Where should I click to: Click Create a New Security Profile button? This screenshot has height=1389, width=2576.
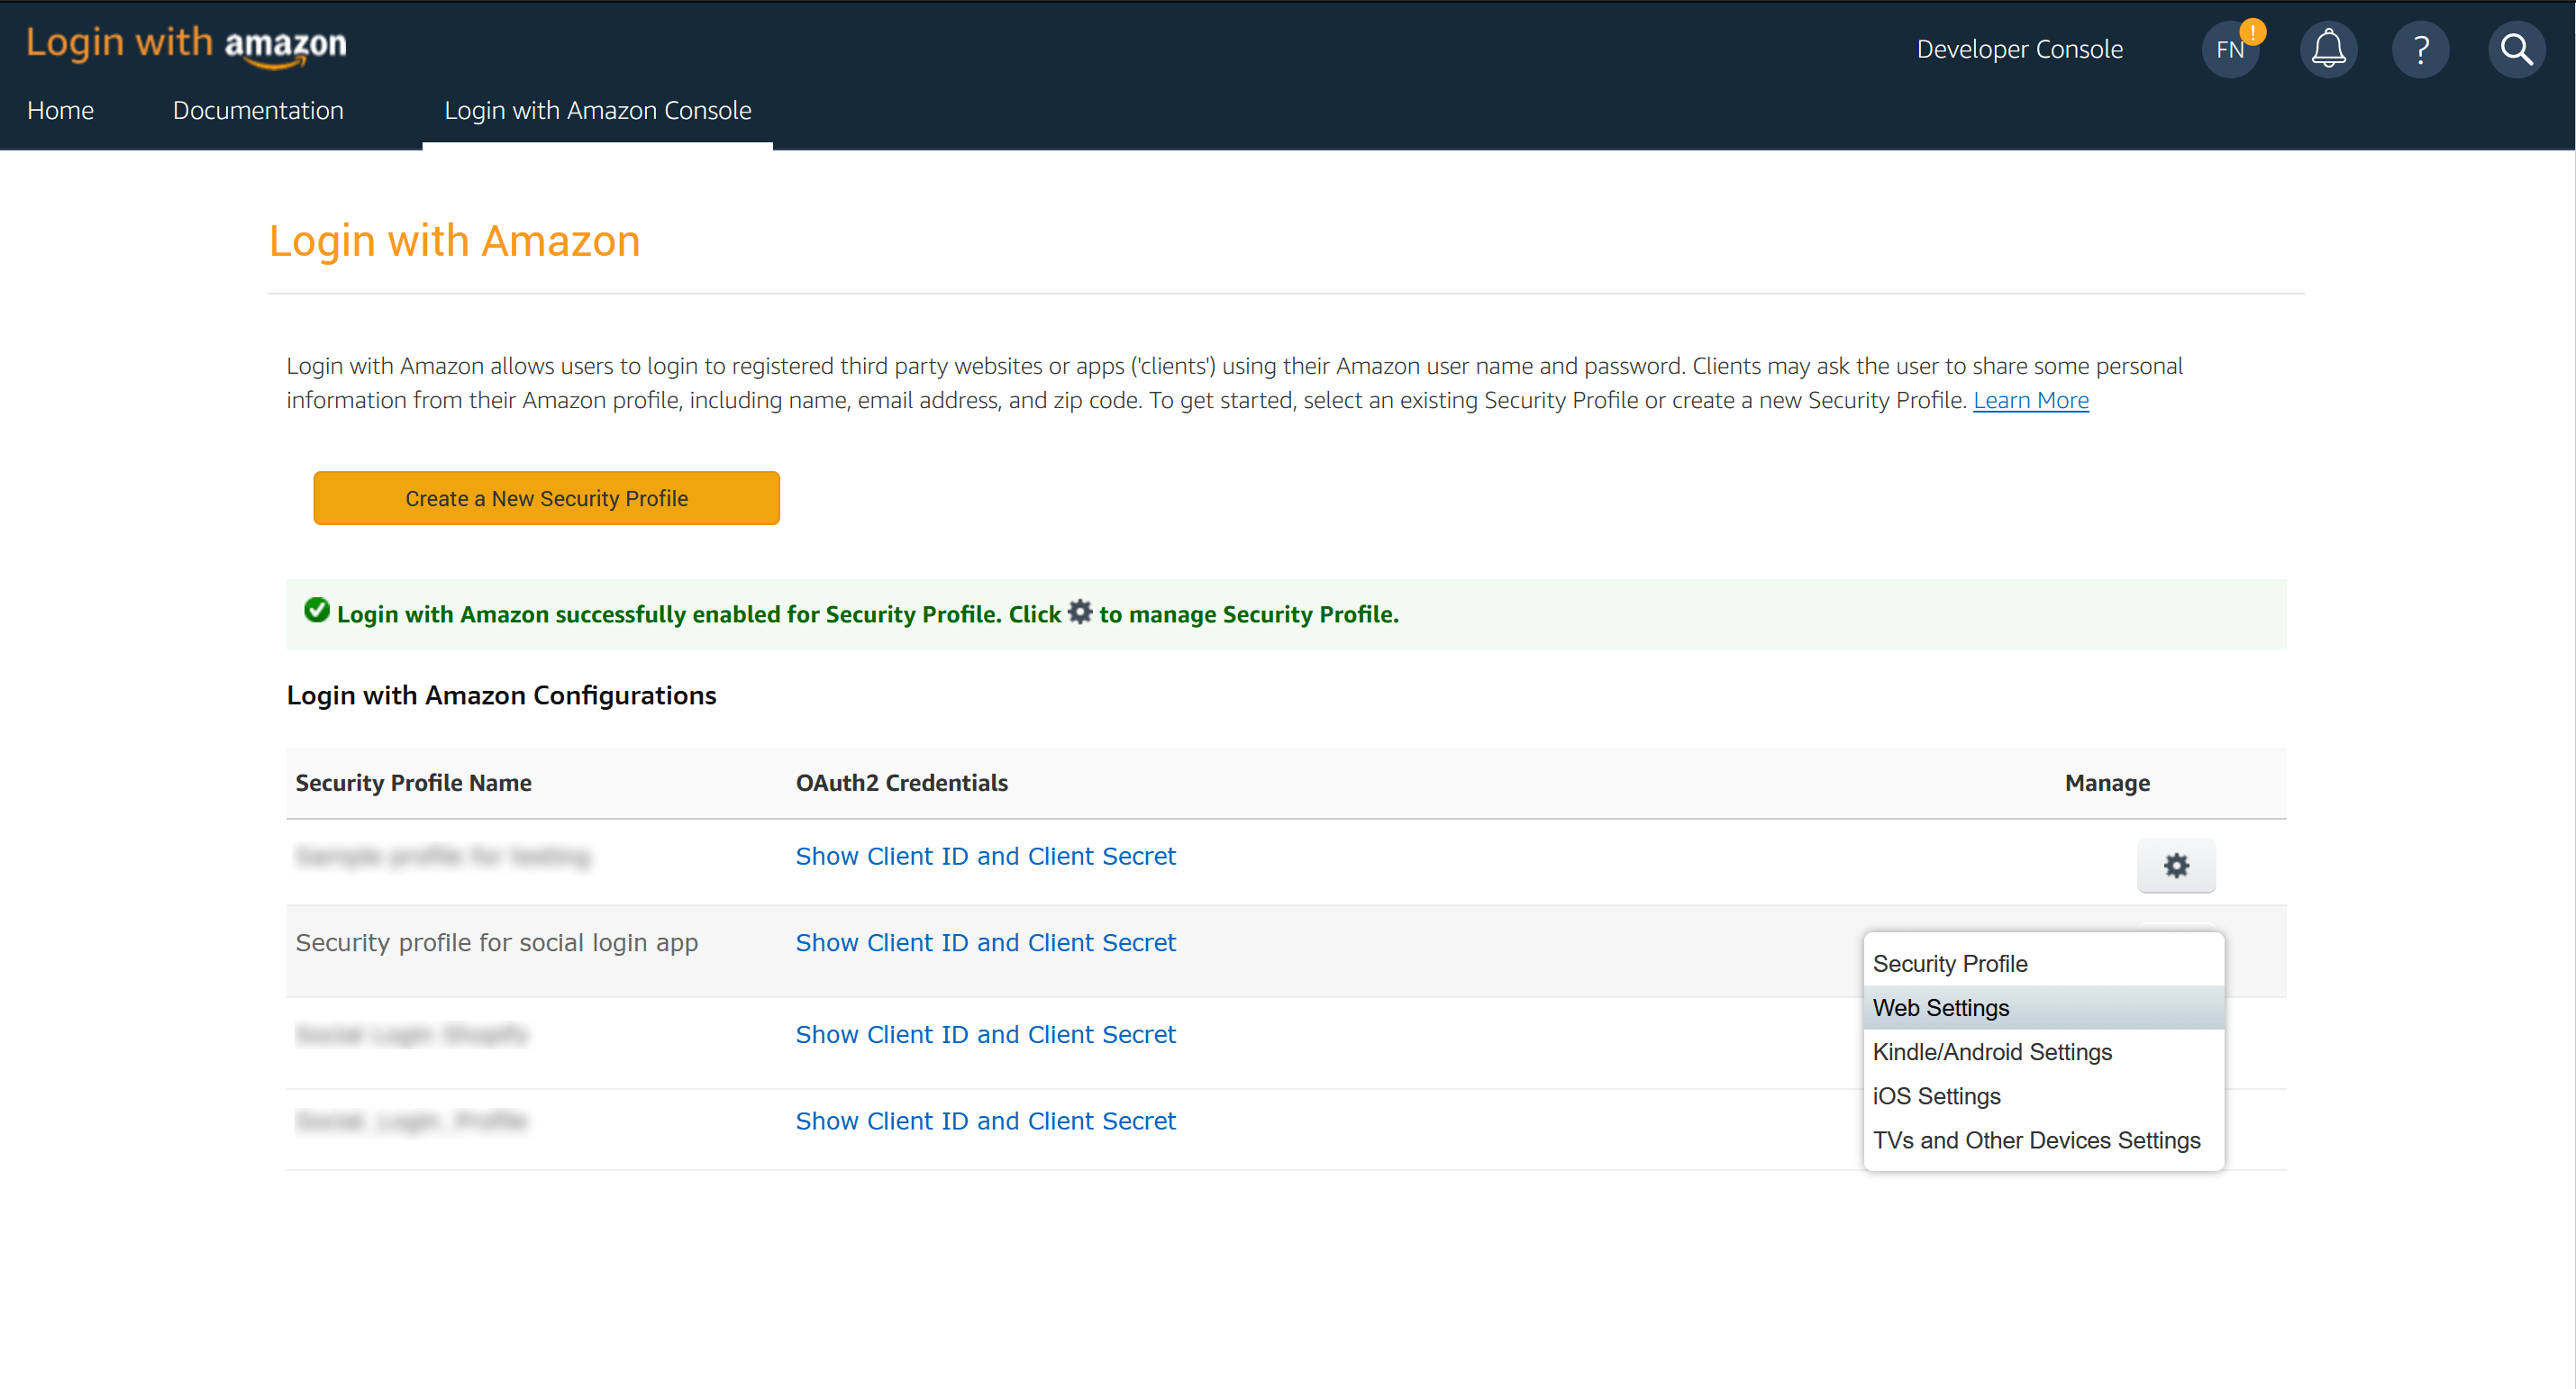click(546, 498)
